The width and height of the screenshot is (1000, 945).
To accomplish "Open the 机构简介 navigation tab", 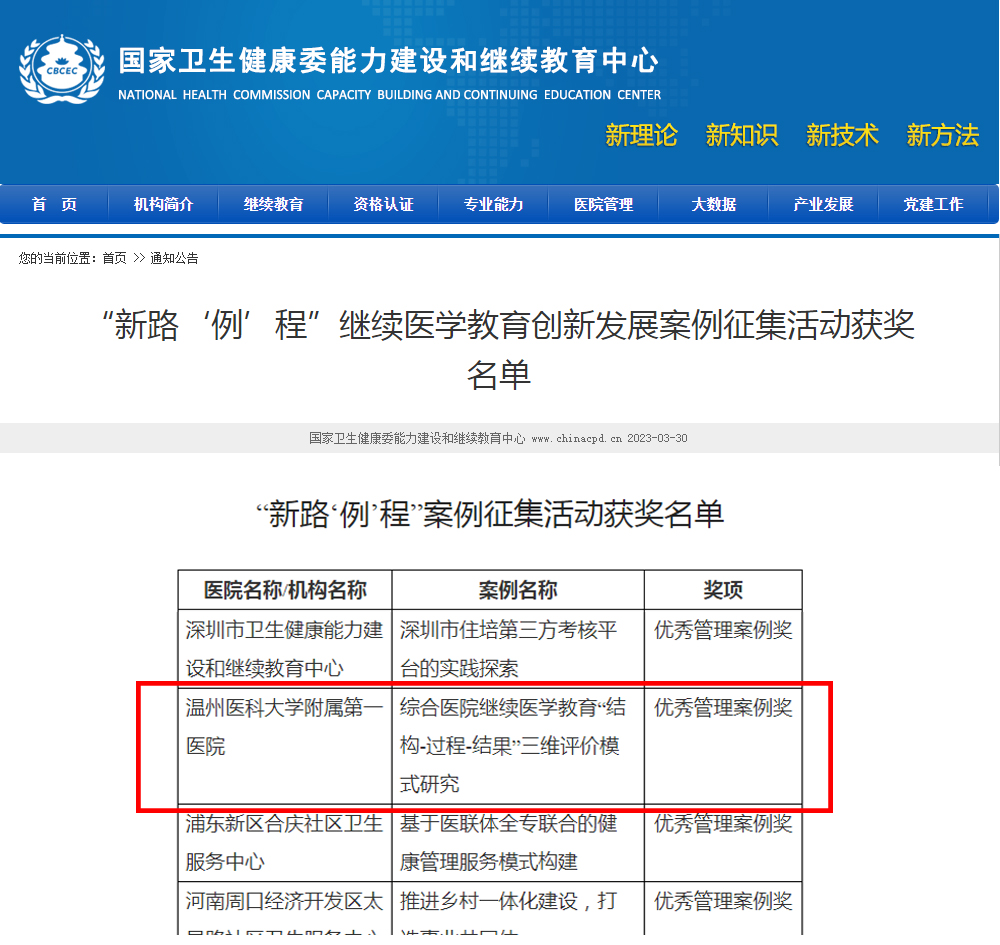I will pyautogui.click(x=163, y=204).
